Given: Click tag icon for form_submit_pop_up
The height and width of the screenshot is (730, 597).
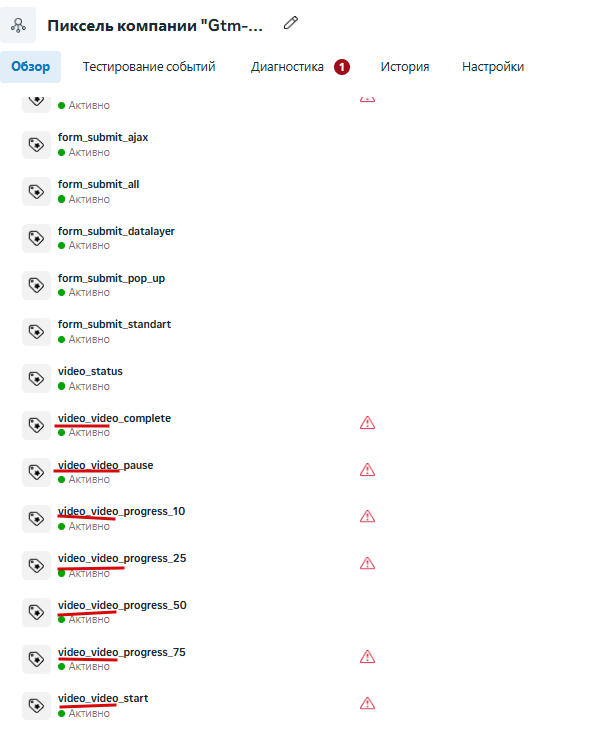Looking at the screenshot, I should tap(36, 285).
